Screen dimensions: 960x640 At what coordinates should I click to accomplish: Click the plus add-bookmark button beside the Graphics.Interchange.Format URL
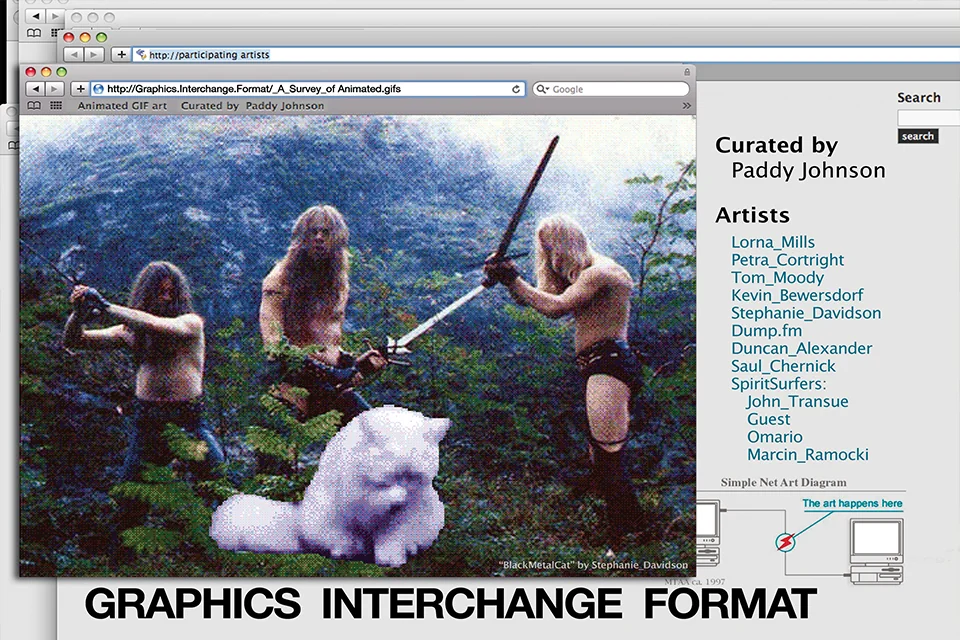tap(80, 89)
